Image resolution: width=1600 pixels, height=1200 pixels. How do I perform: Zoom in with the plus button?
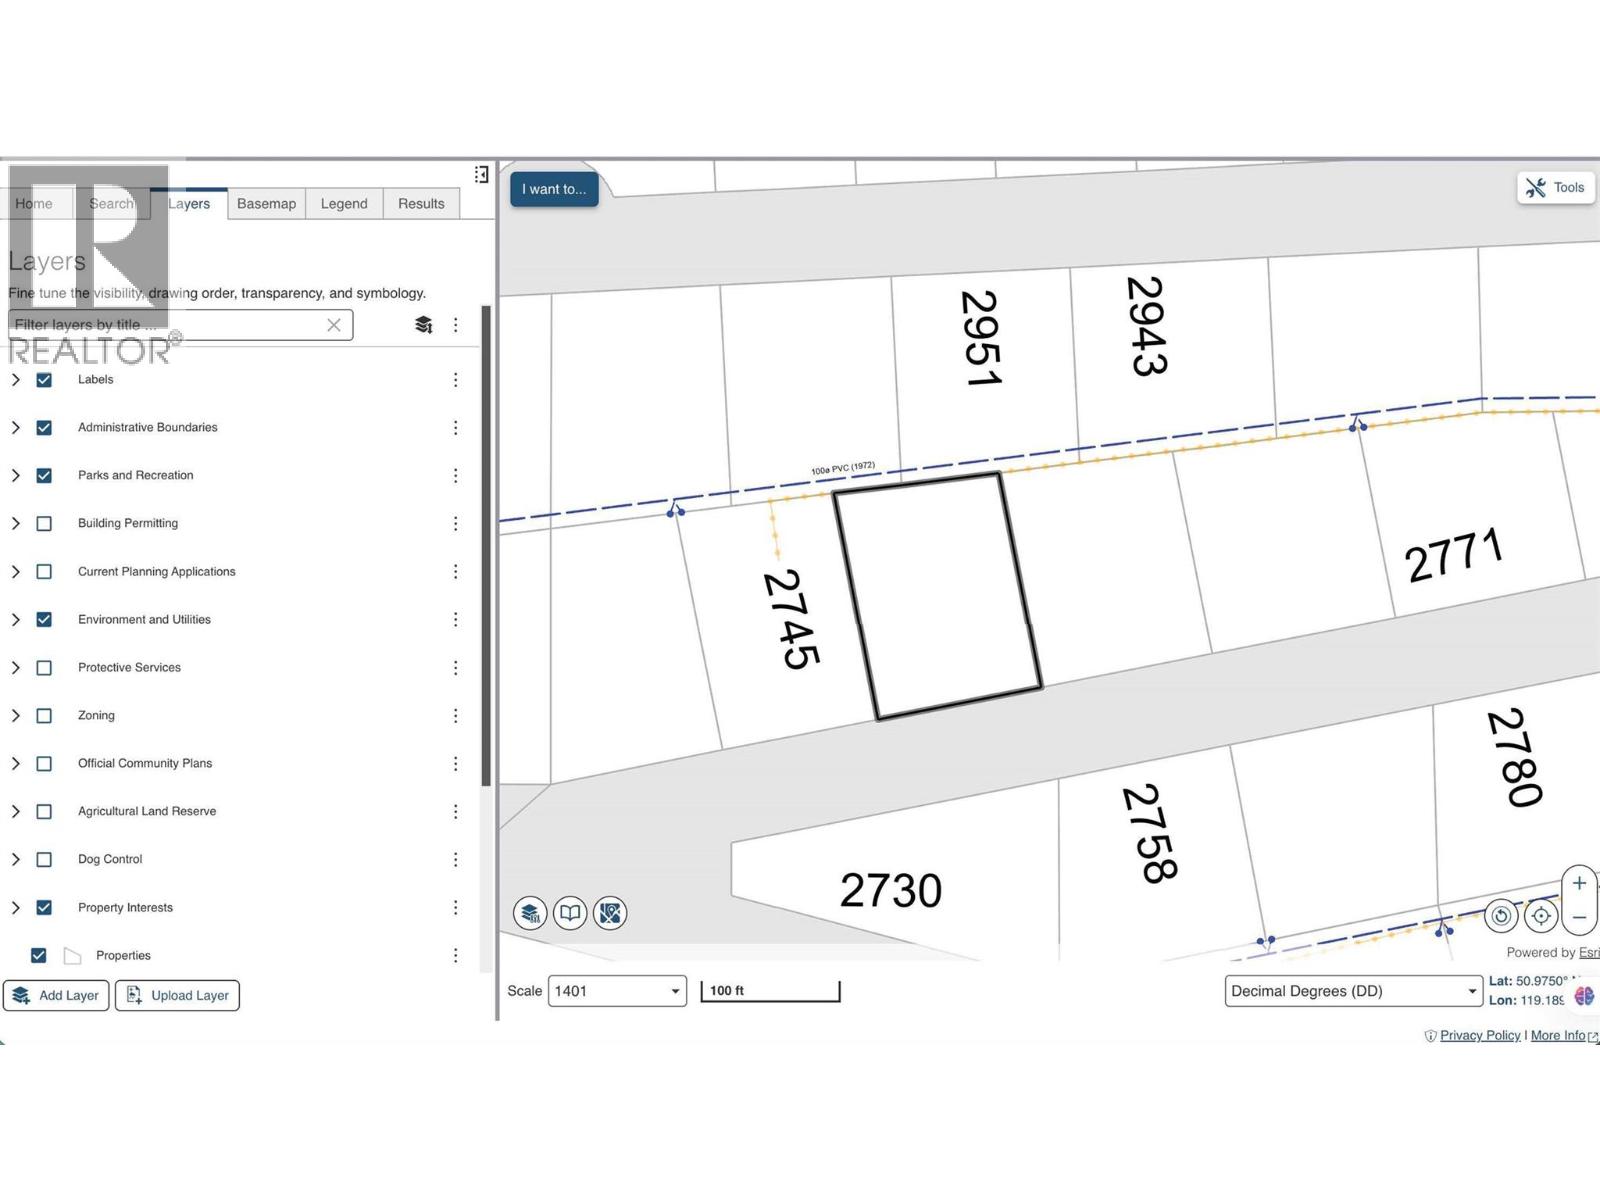(1579, 884)
